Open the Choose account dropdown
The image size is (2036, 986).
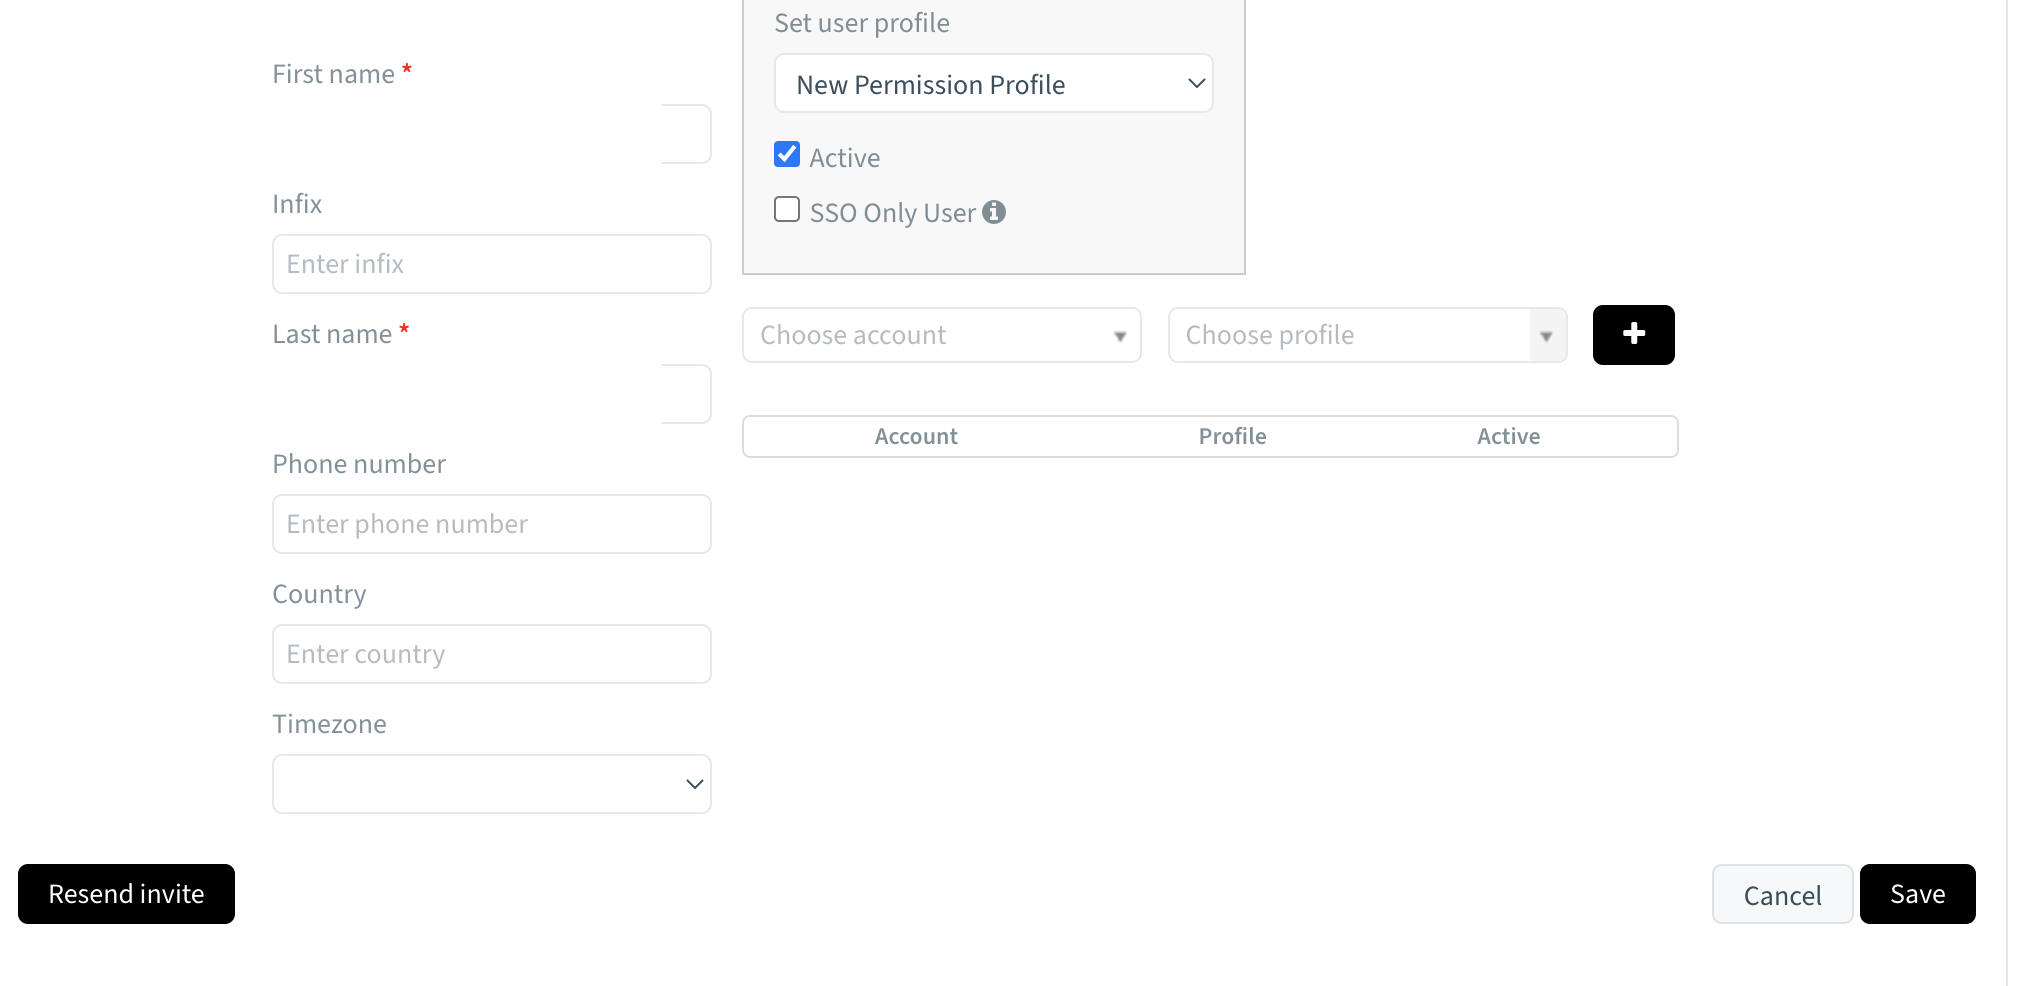point(941,335)
